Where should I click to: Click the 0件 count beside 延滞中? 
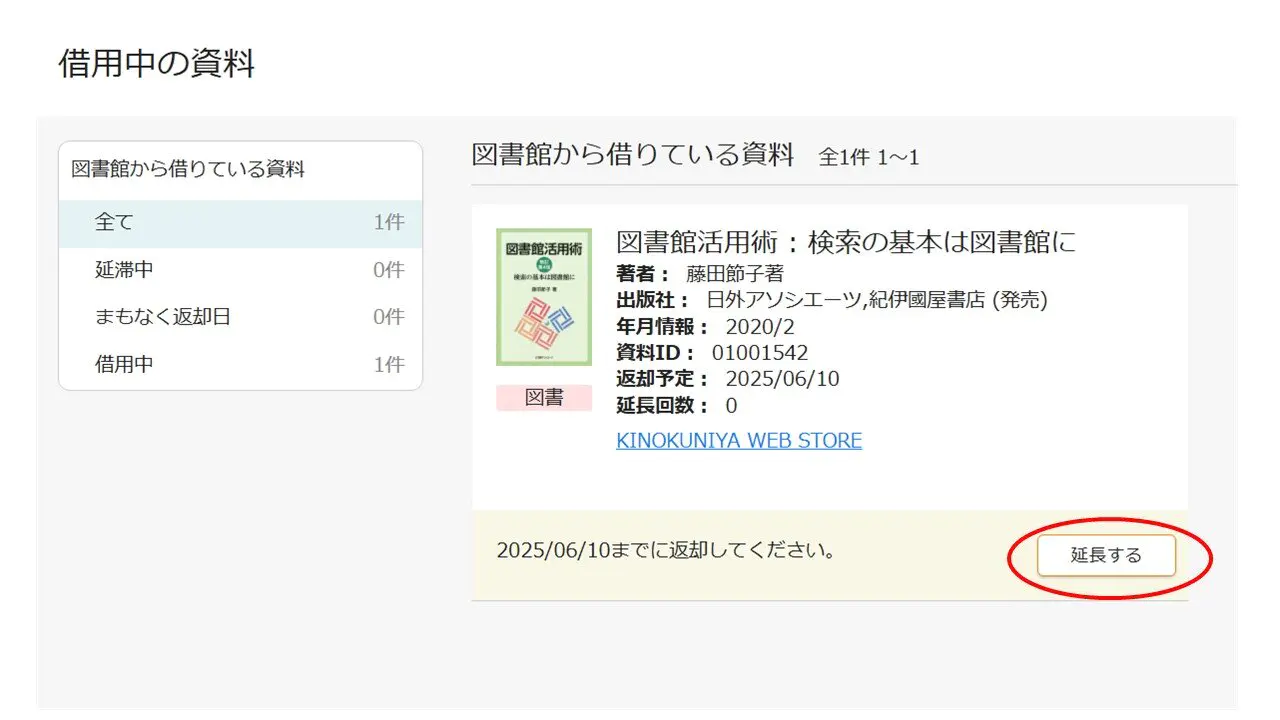(x=389, y=270)
